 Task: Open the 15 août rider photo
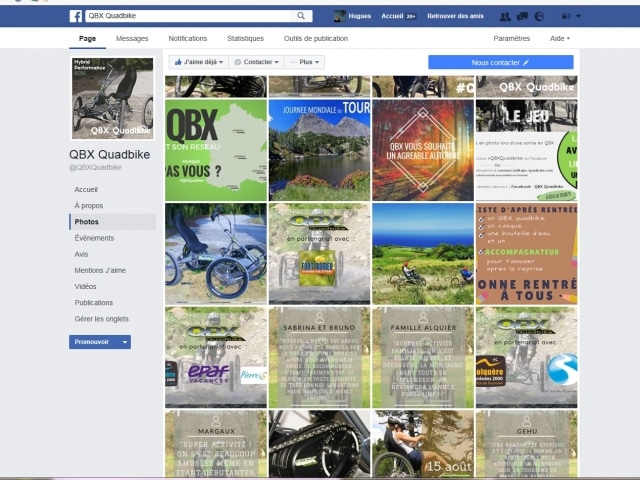click(423, 444)
